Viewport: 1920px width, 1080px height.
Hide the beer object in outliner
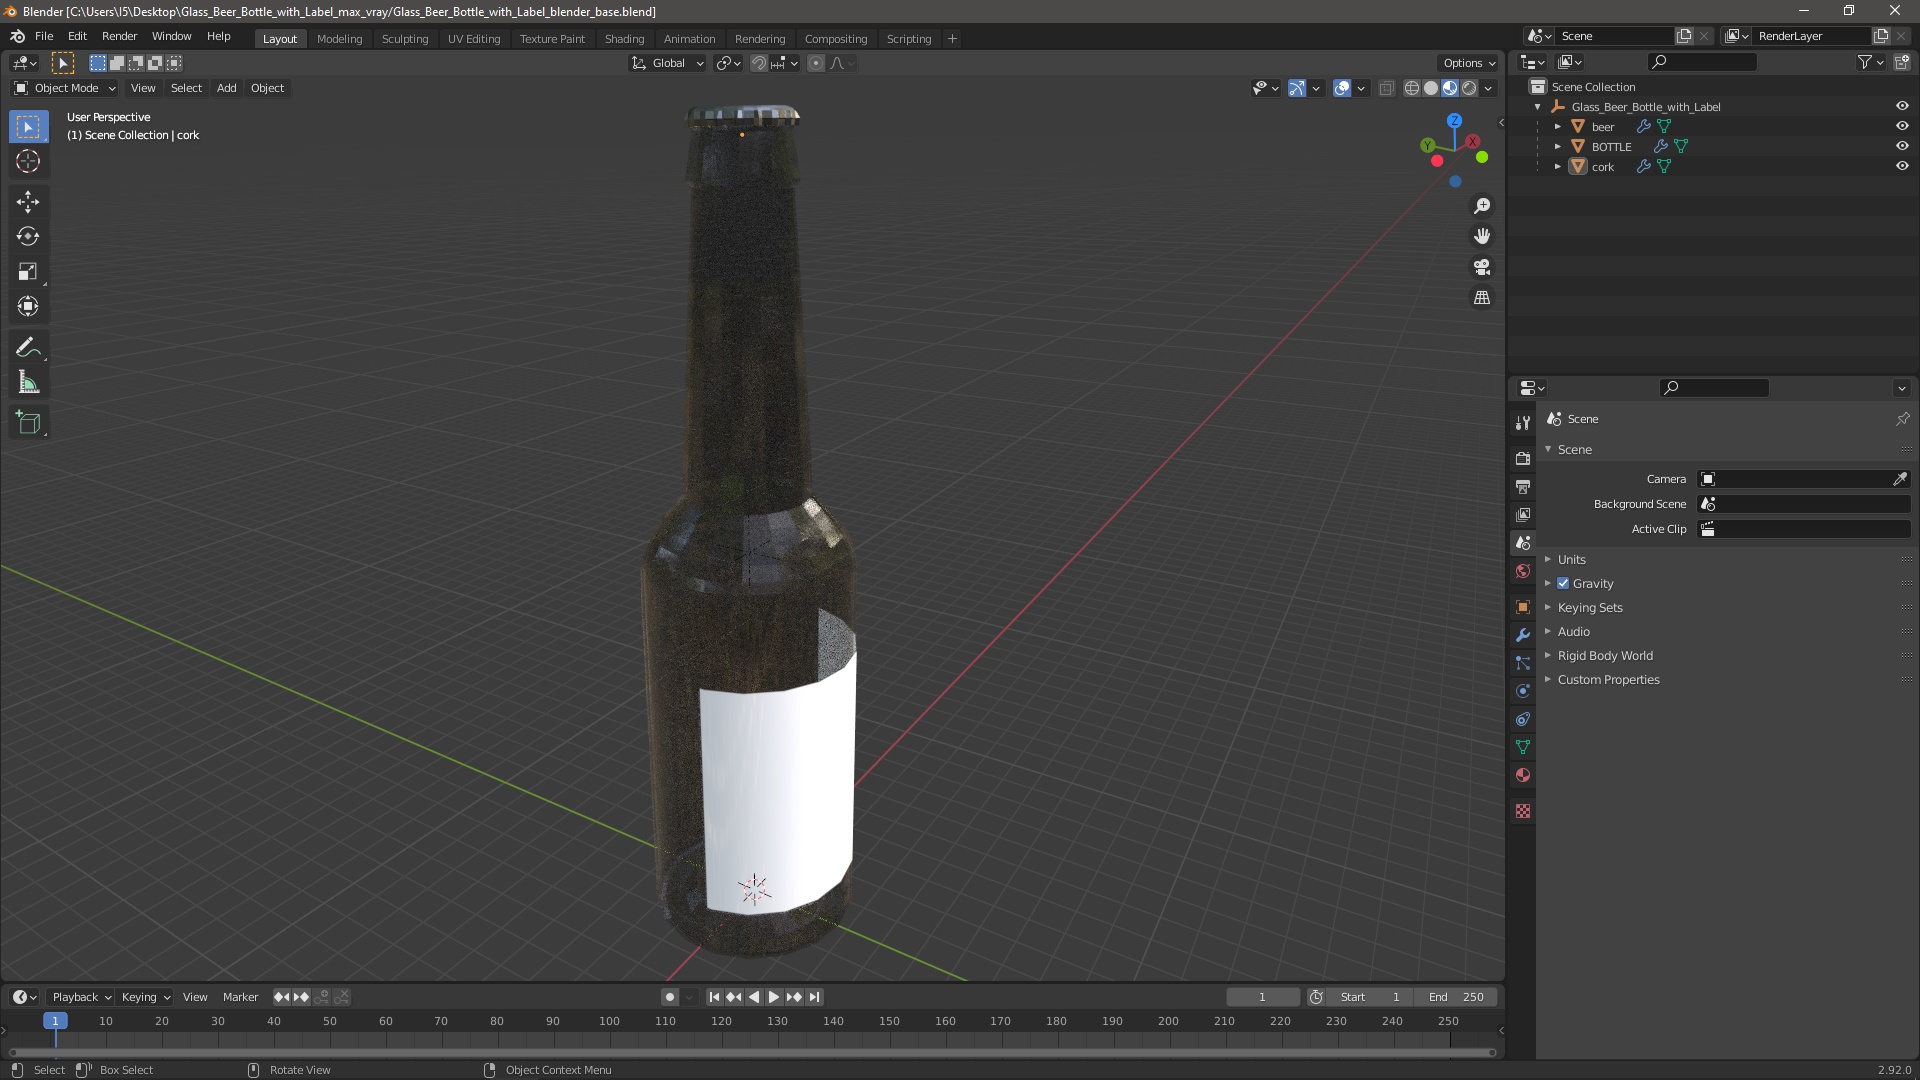pos(1902,126)
